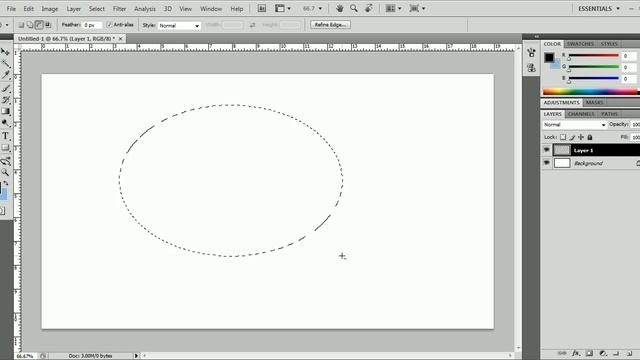
Task: Open the File menu
Action: 11,9
